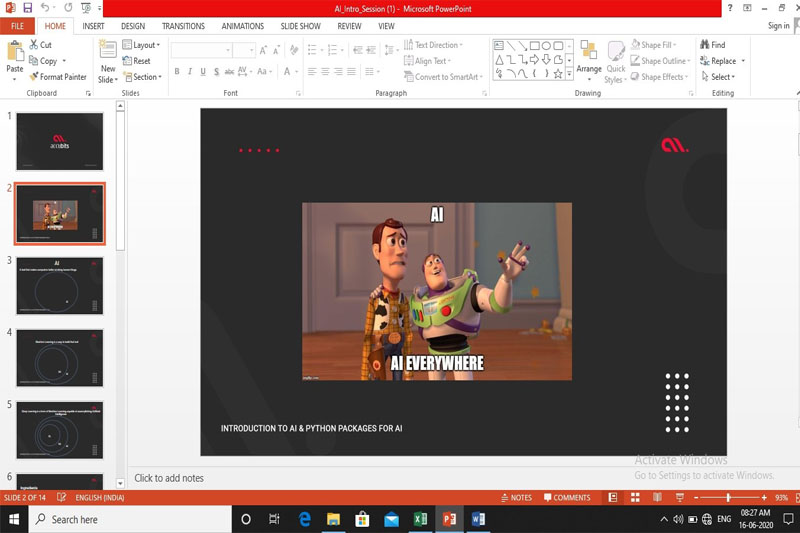The image size is (800, 533).
Task: Save the presentation from Quick Access Toolbar
Action: click(x=27, y=8)
